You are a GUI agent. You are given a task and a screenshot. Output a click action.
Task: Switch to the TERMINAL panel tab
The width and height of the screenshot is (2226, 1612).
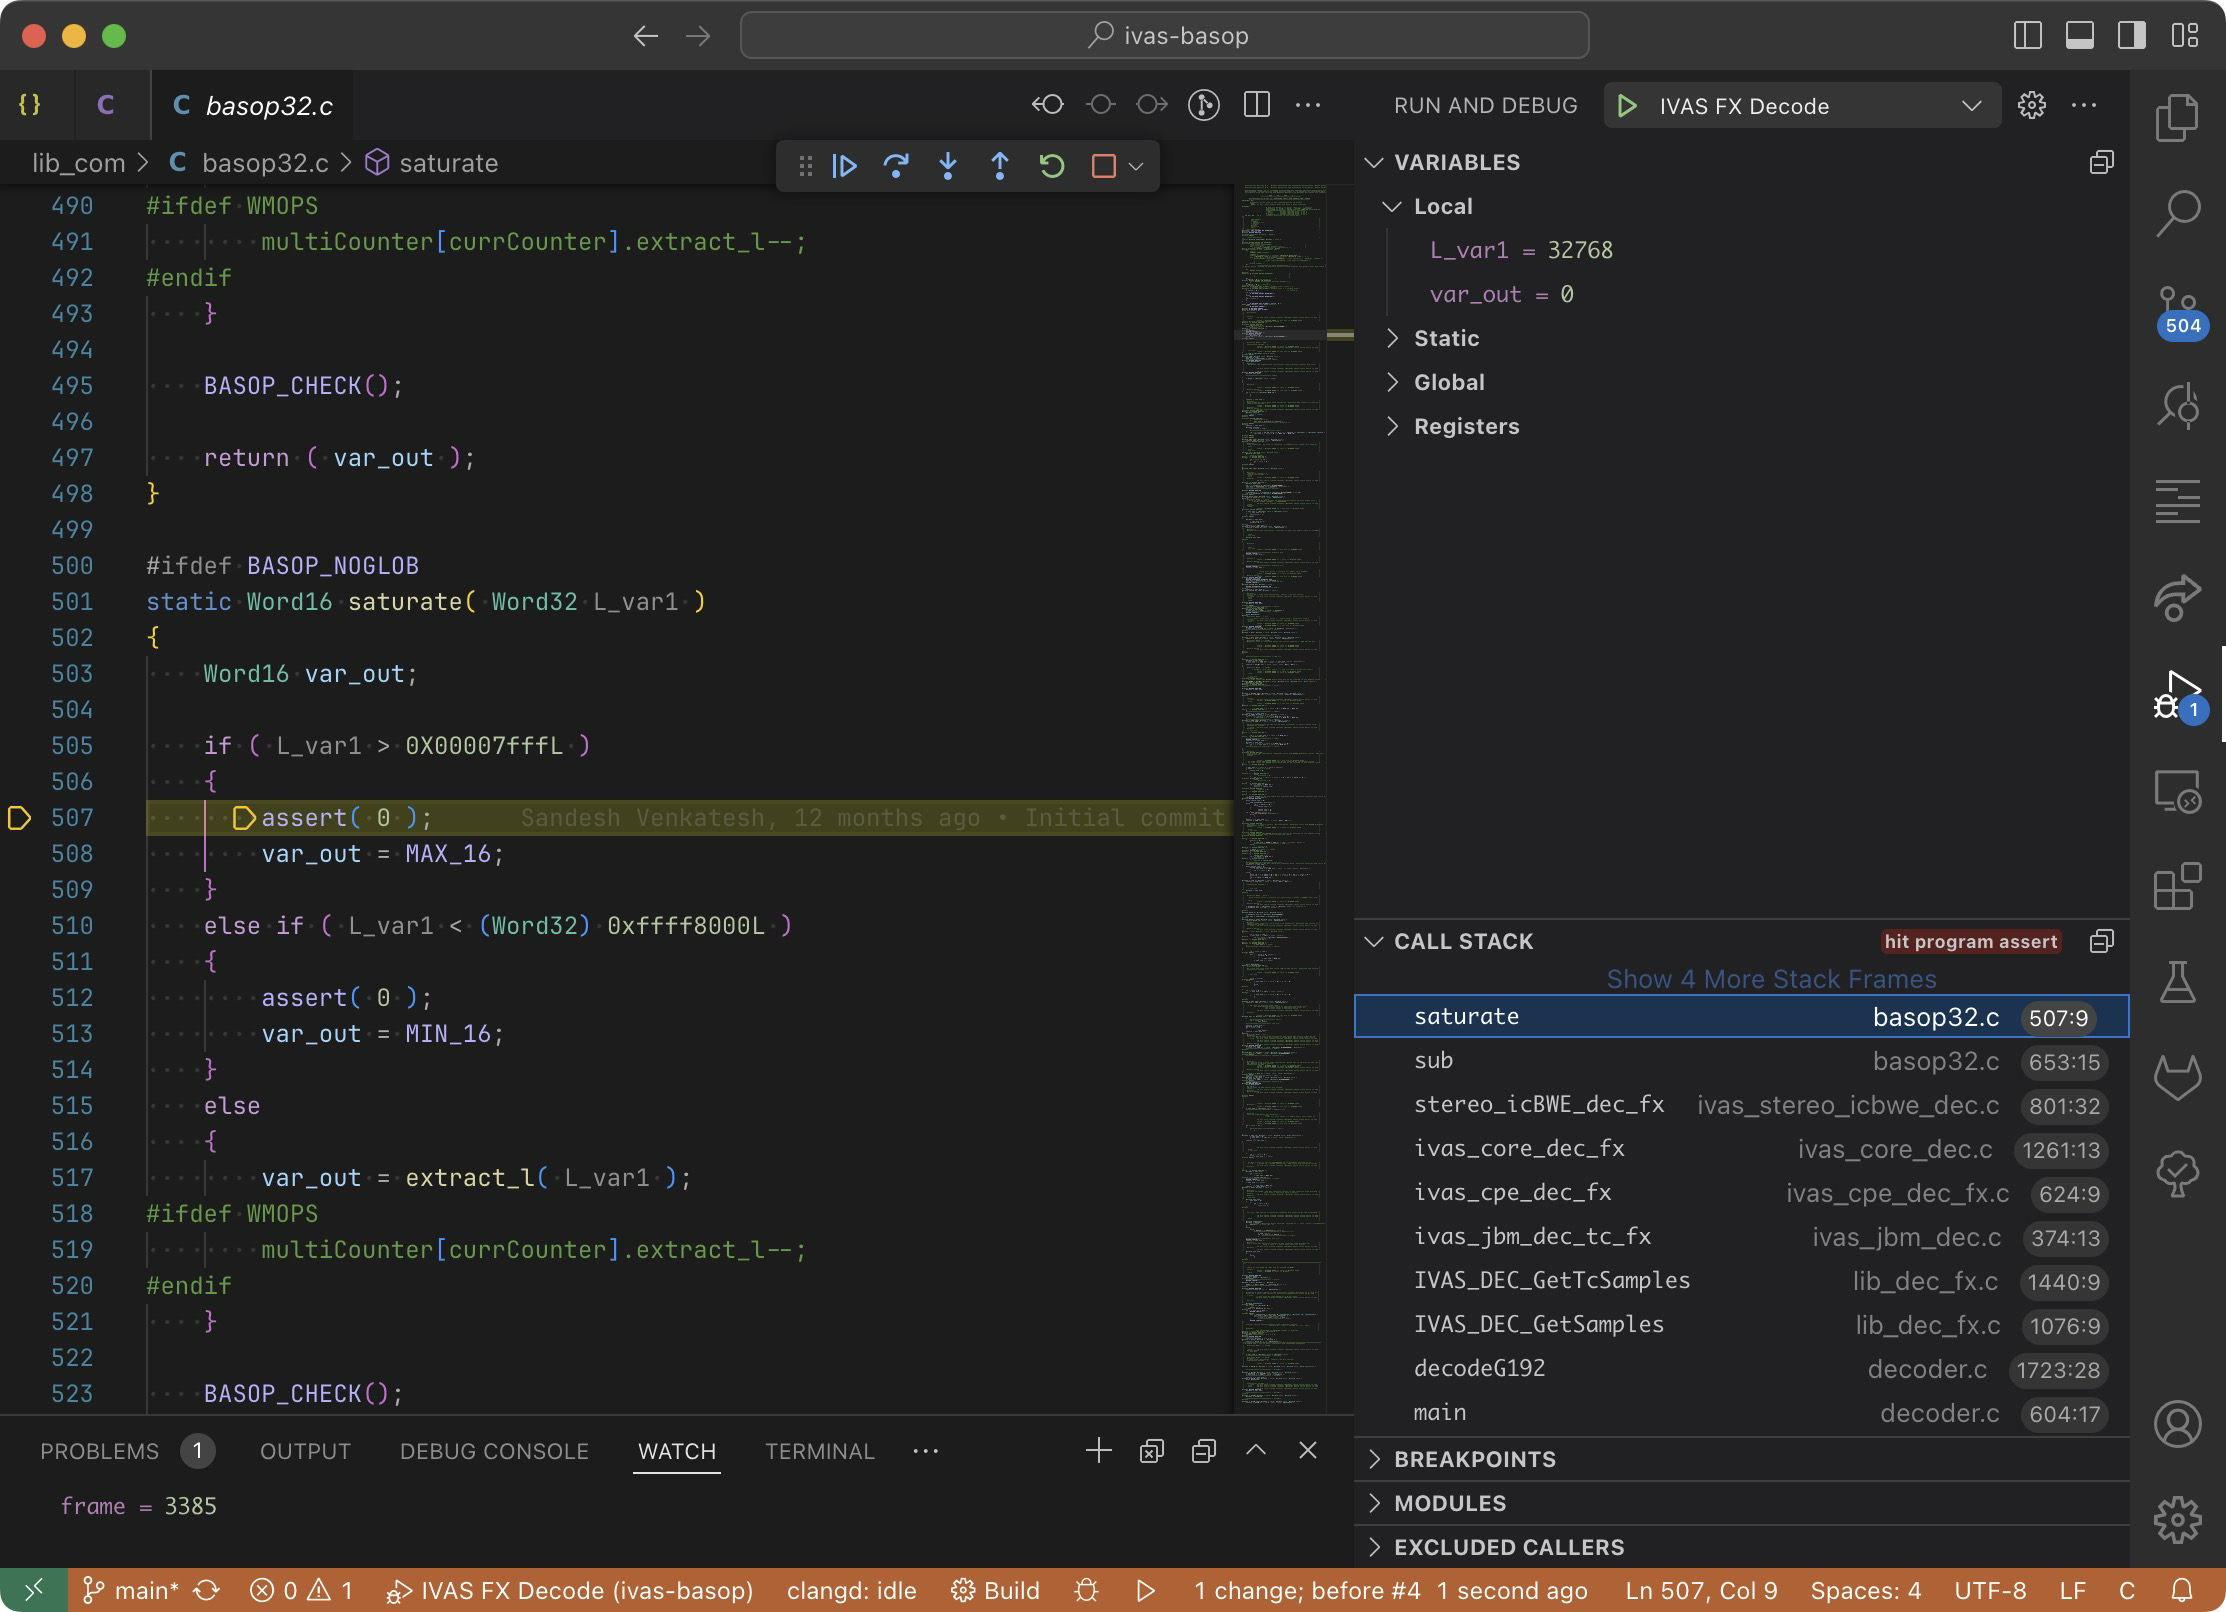point(819,1451)
